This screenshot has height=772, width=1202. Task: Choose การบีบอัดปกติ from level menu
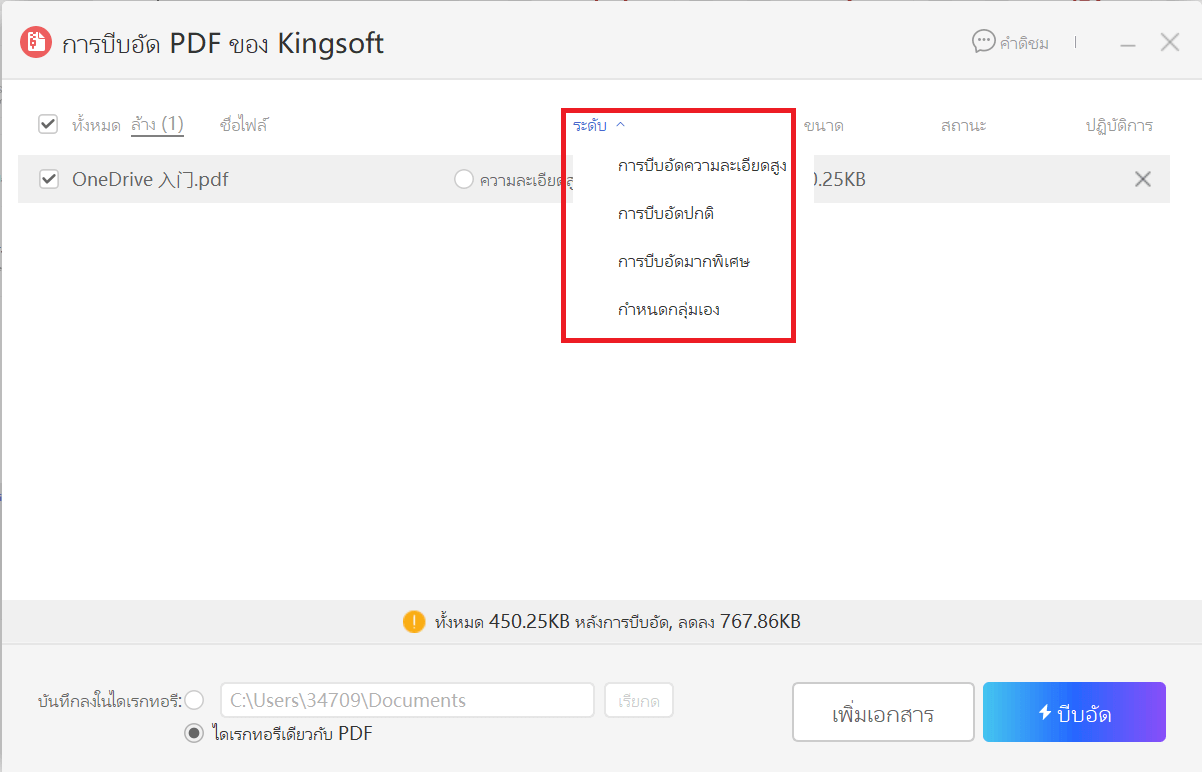[x=666, y=214]
